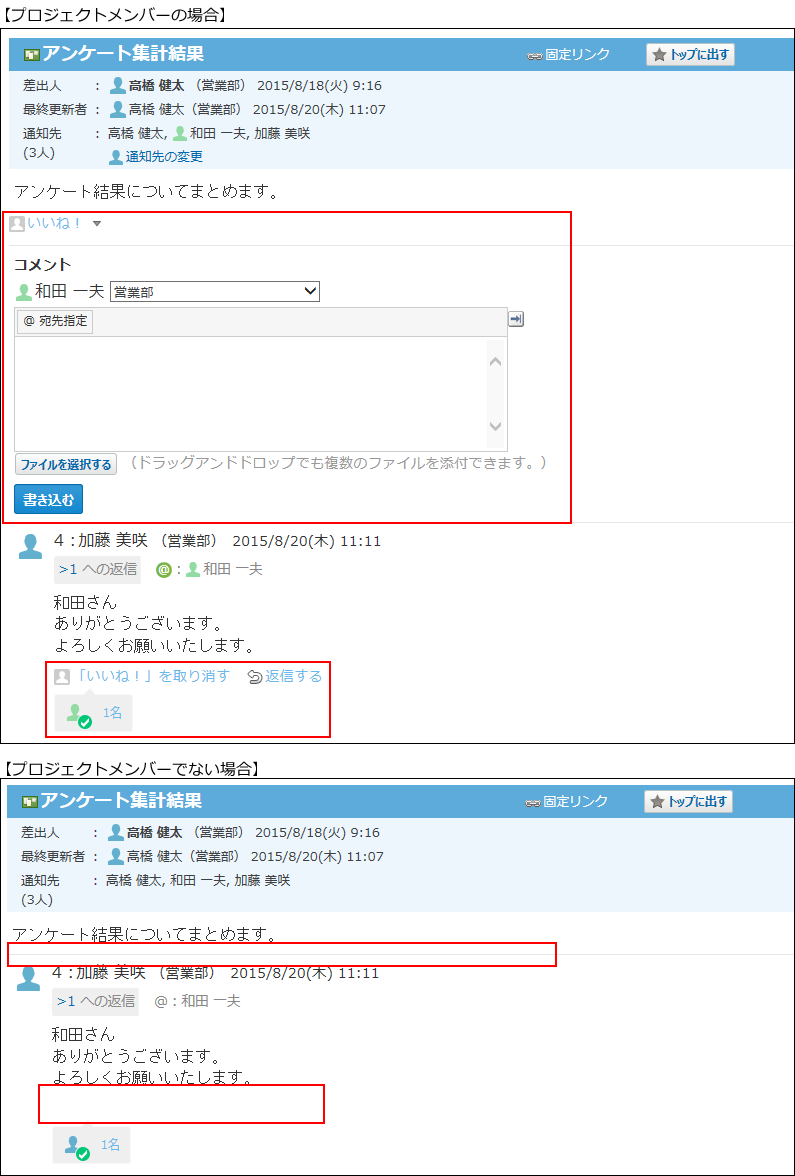Click the comment box scroll-up arrow

point(495,362)
